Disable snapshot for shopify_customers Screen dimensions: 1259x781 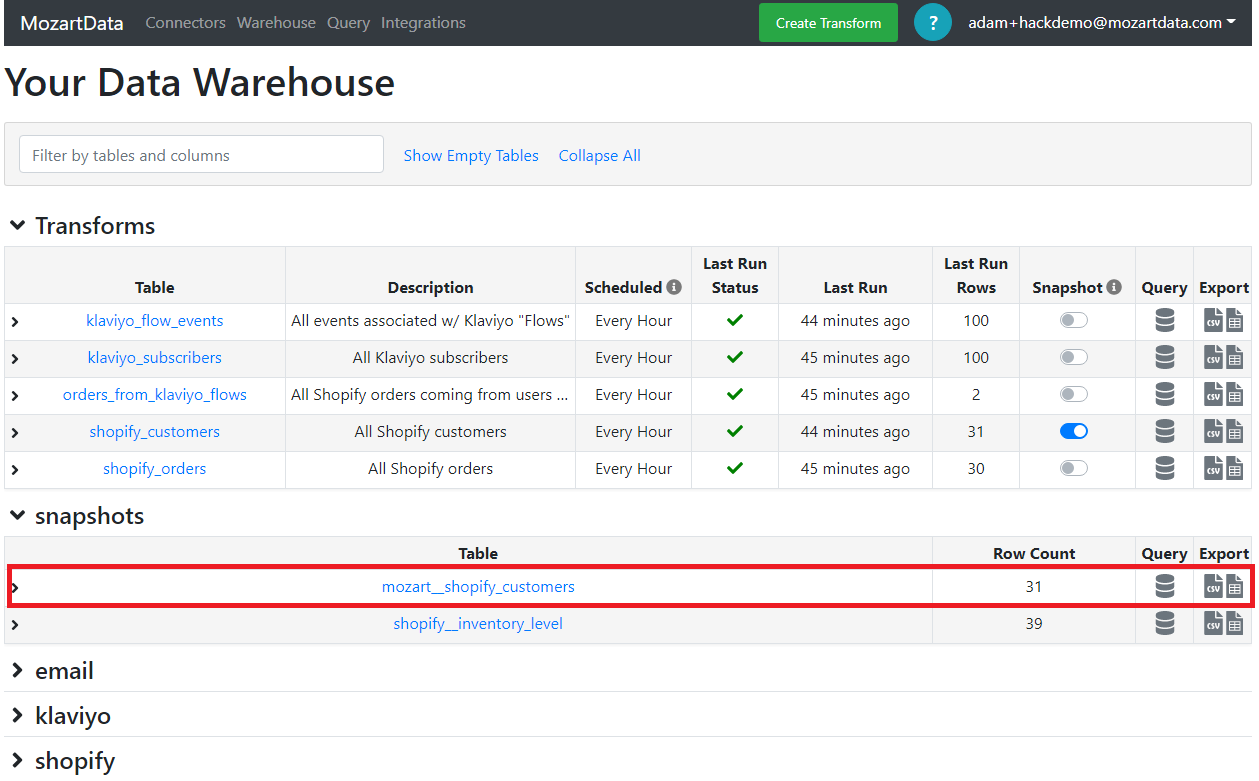point(1074,432)
